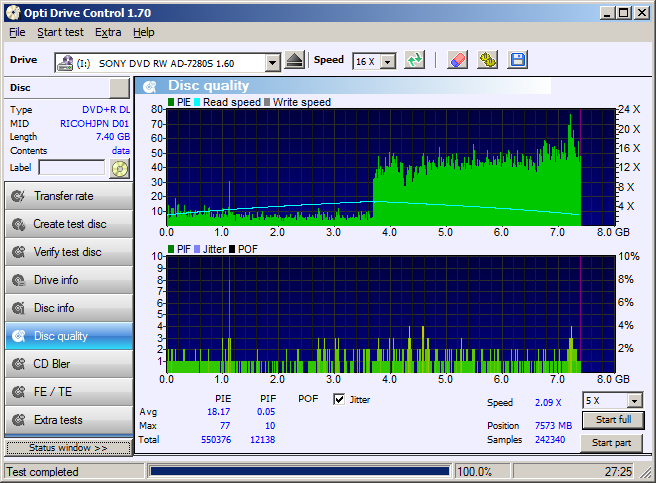Toggle the Jitter checkbox
This screenshot has height=483, width=656.
pos(339,399)
